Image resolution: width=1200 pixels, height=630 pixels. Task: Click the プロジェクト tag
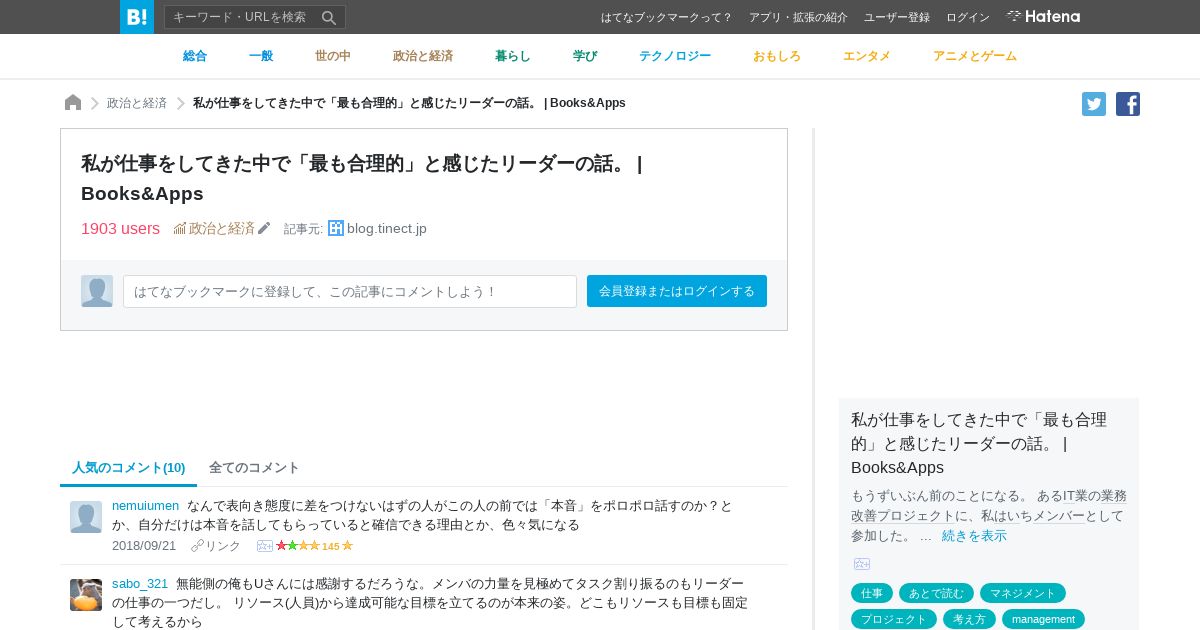[x=894, y=619]
